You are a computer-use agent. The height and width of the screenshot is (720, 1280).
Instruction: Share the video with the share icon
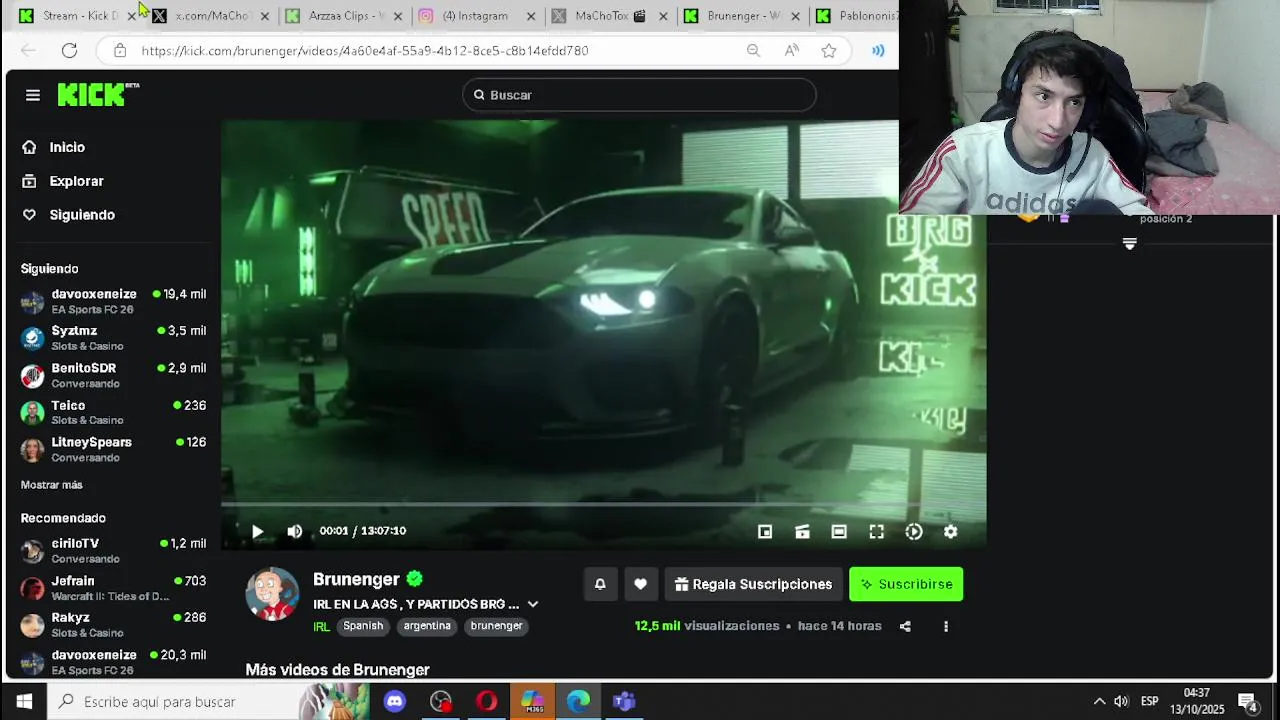click(x=905, y=626)
